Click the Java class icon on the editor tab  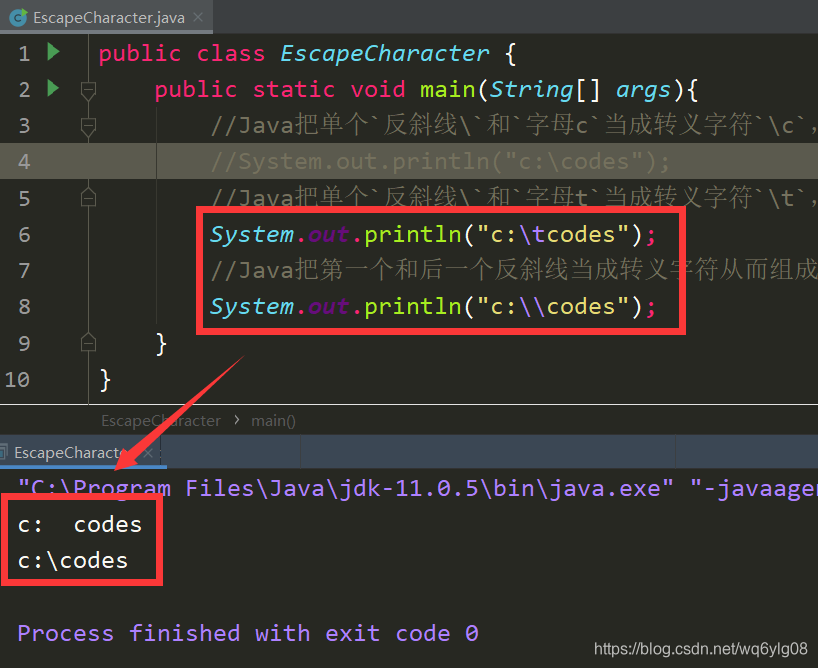[x=18, y=18]
